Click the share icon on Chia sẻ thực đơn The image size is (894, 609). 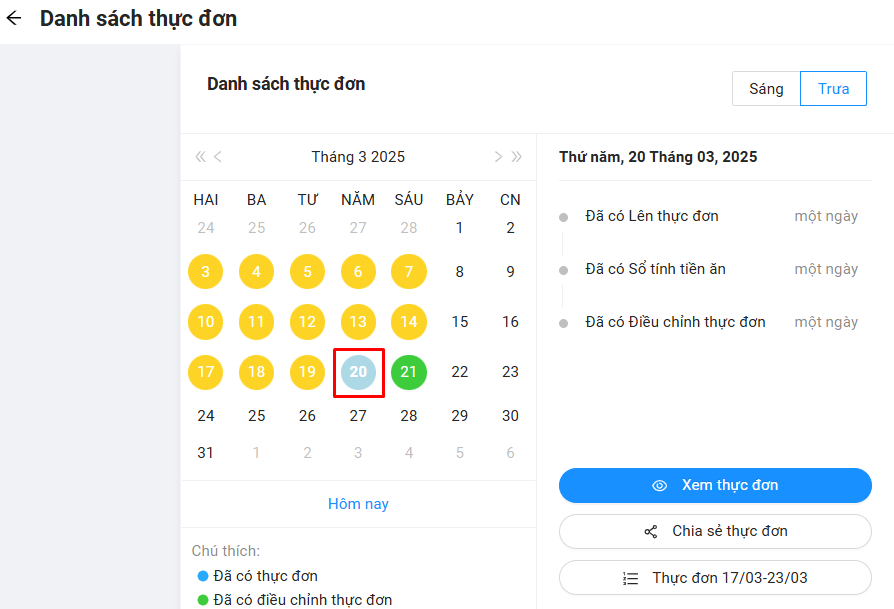[x=651, y=532]
